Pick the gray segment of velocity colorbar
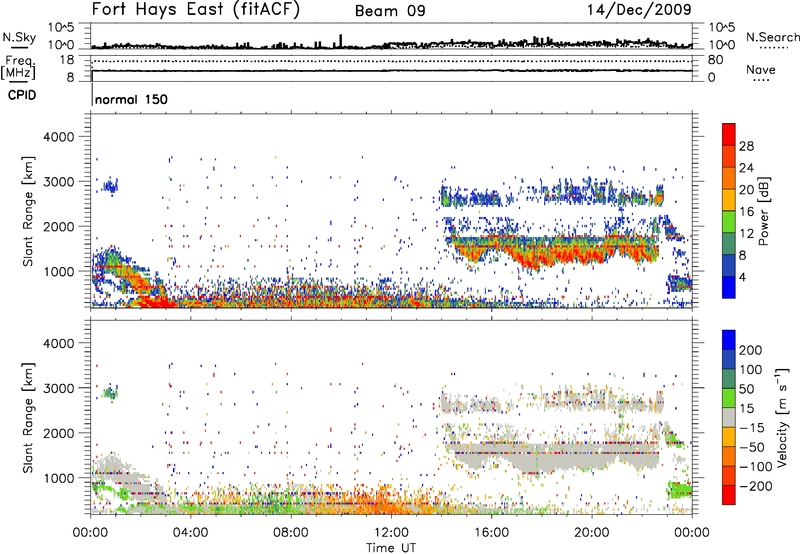The width and height of the screenshot is (800, 554). (729, 417)
